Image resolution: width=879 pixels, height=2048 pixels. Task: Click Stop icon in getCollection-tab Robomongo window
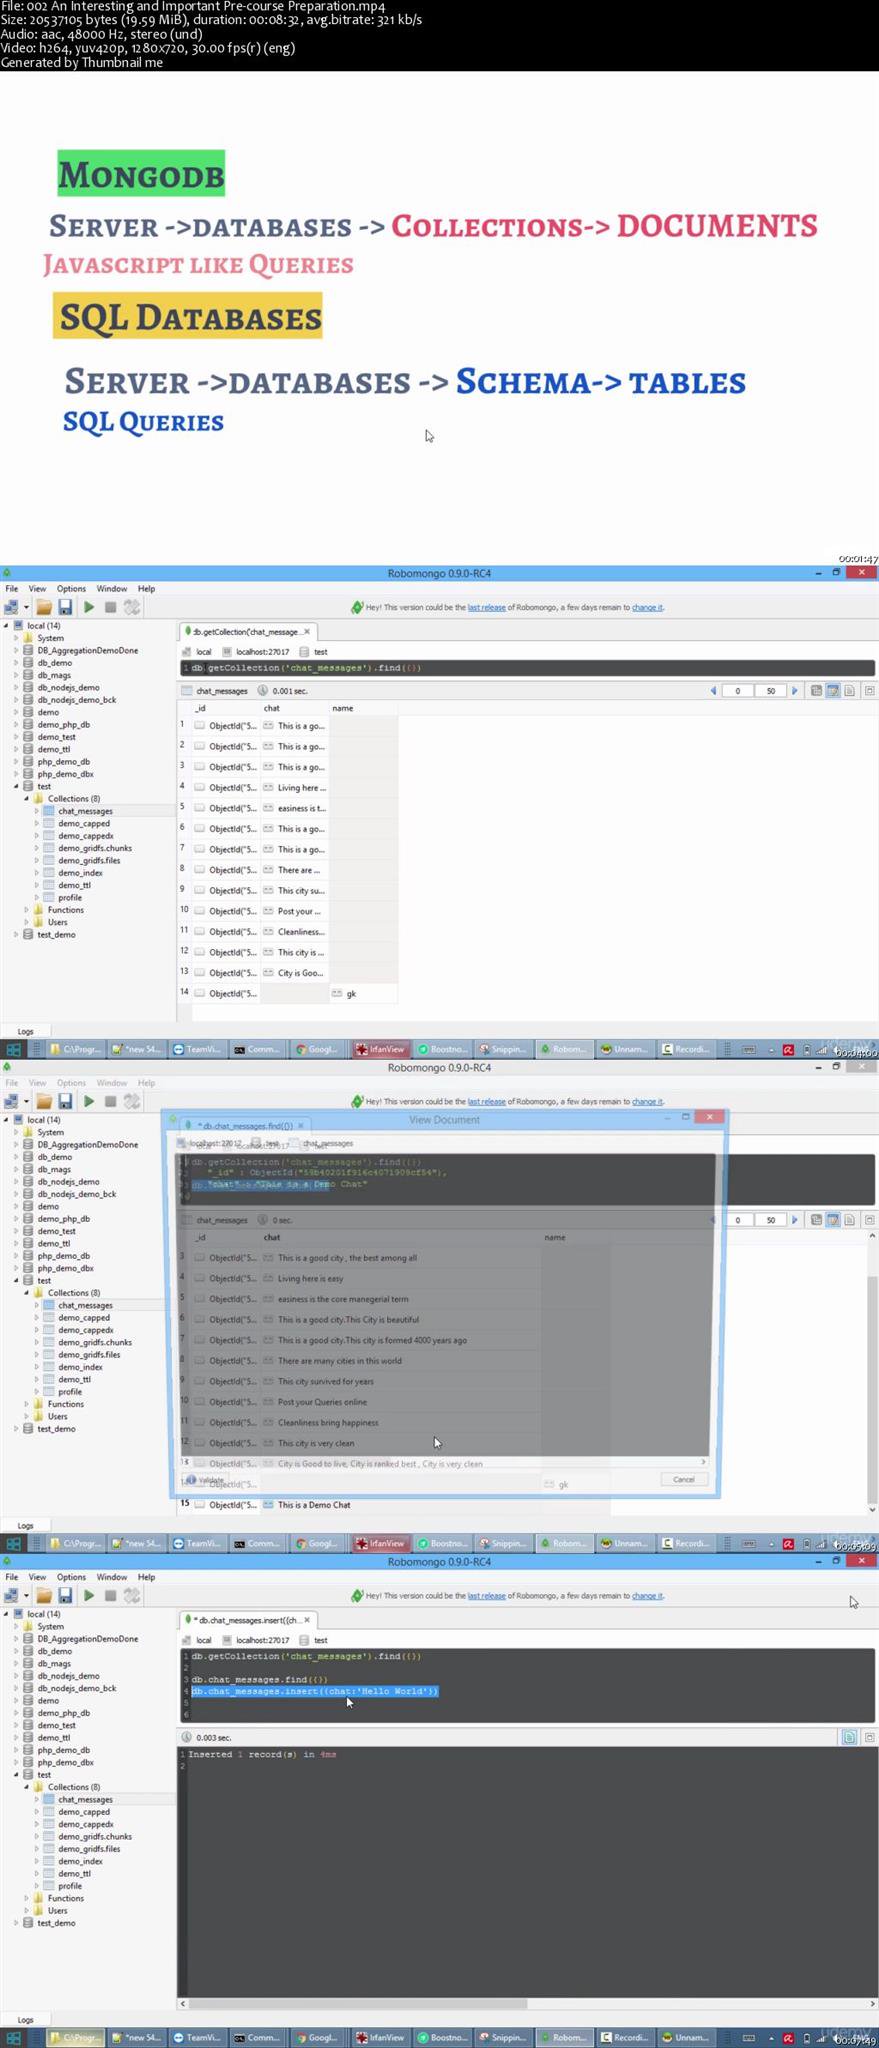(110, 607)
